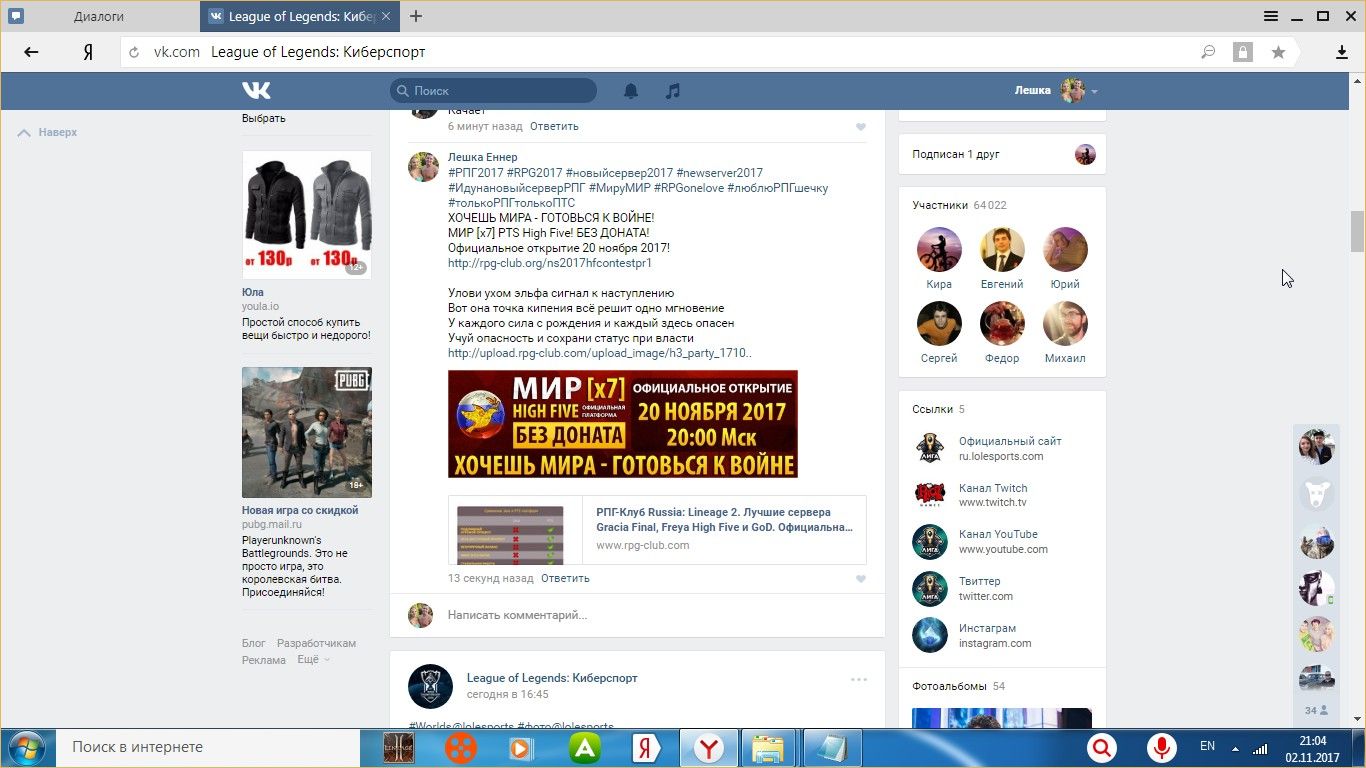This screenshot has height=768, width=1366.
Task: Open the Канал Twitch link icon
Action: point(930,495)
